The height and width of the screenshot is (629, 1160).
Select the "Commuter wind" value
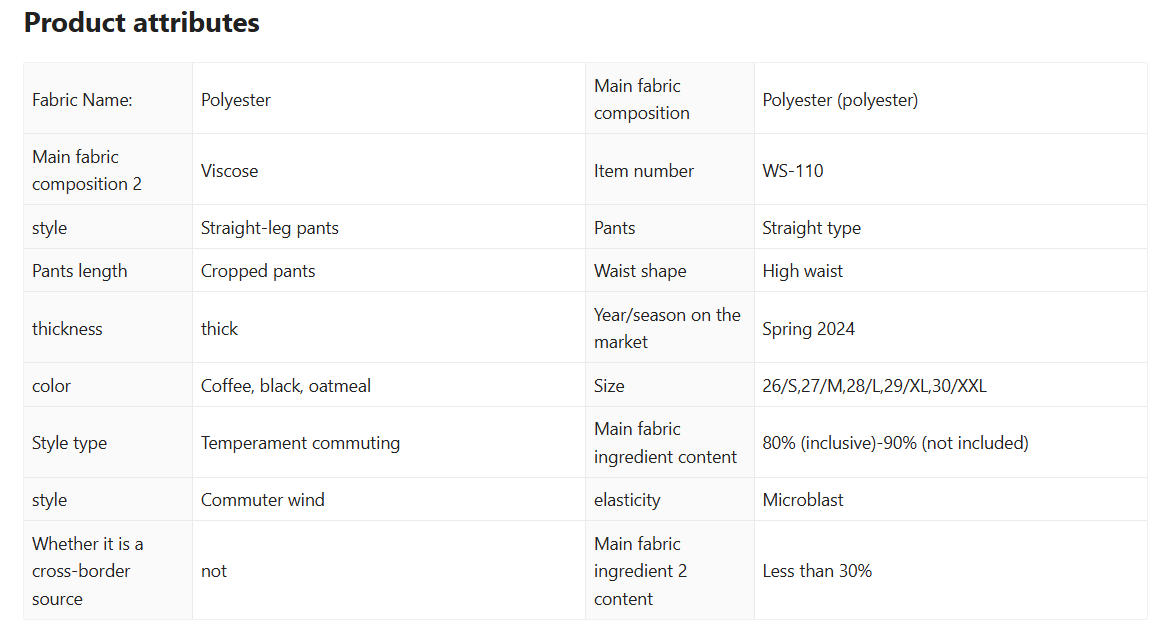click(262, 500)
